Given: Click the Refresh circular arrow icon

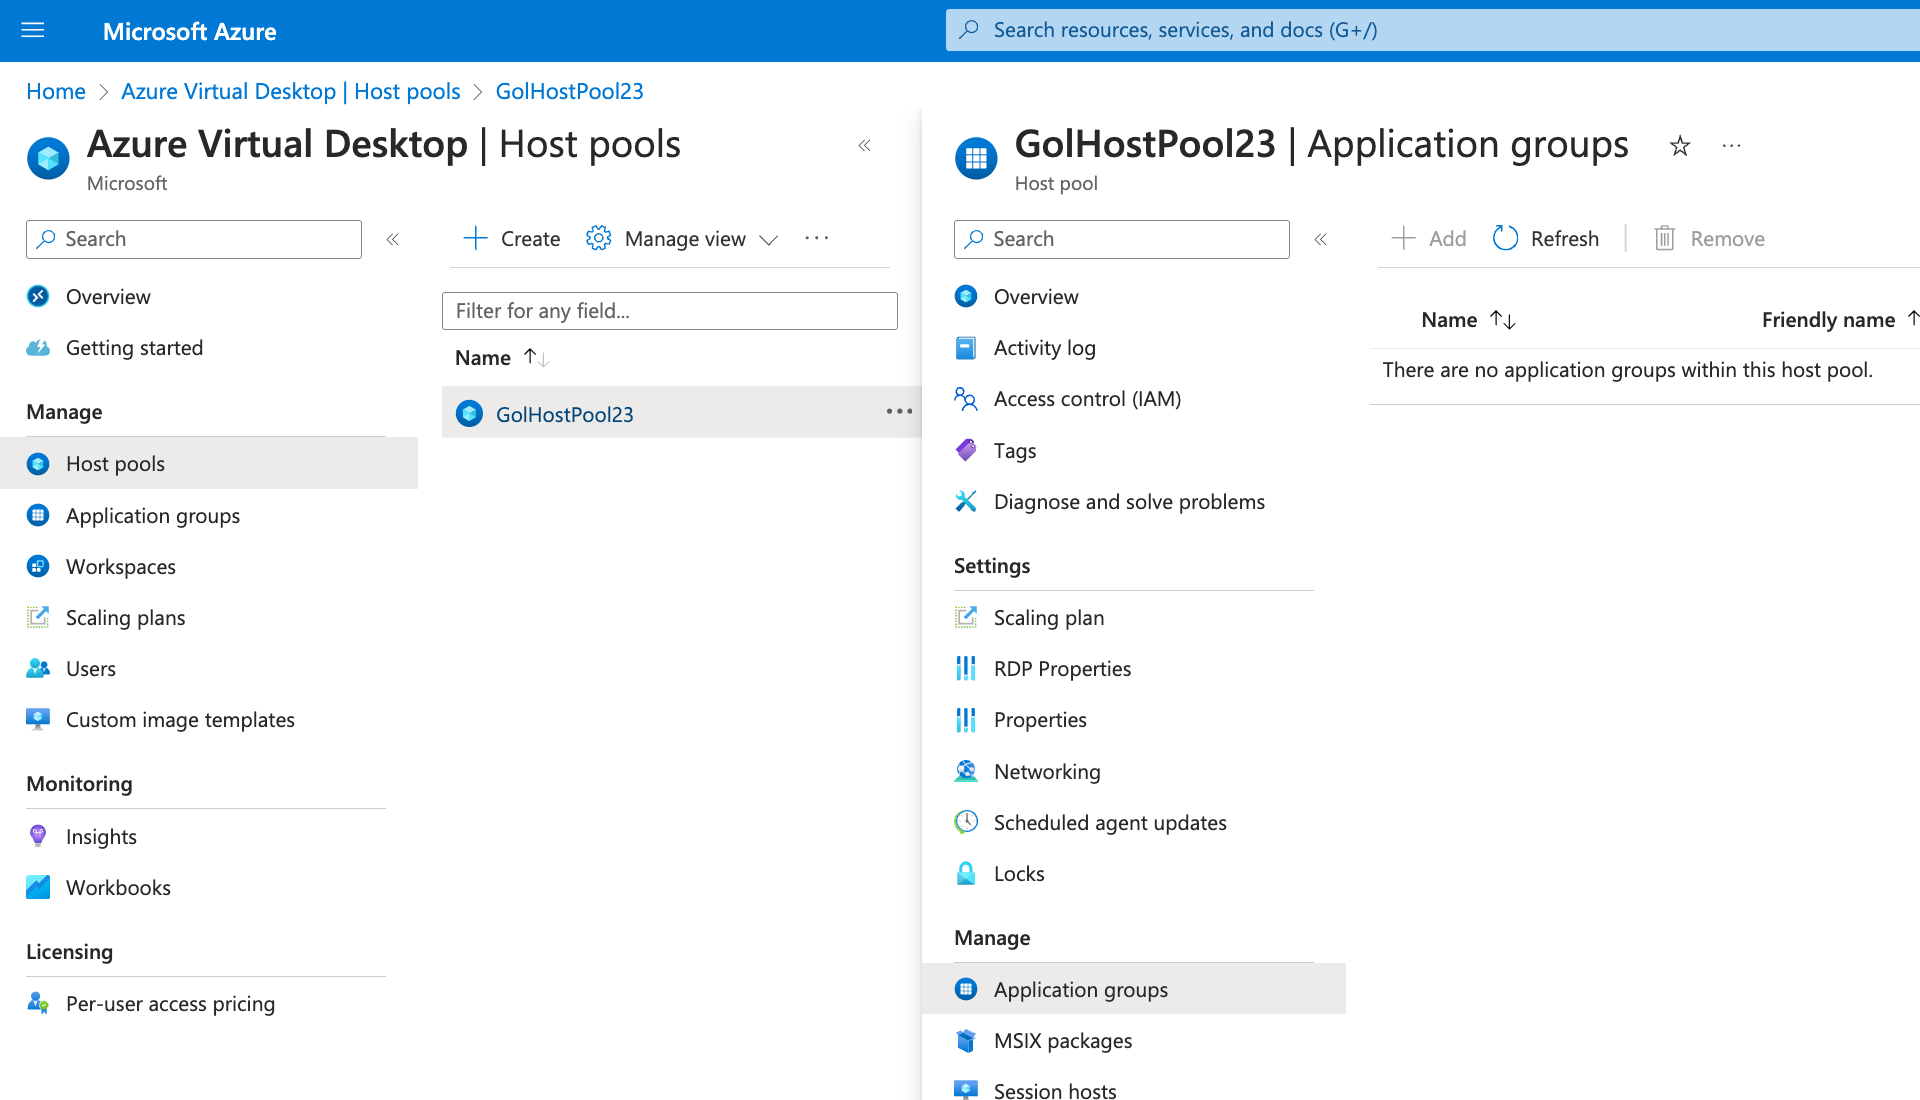Looking at the screenshot, I should (x=1505, y=238).
